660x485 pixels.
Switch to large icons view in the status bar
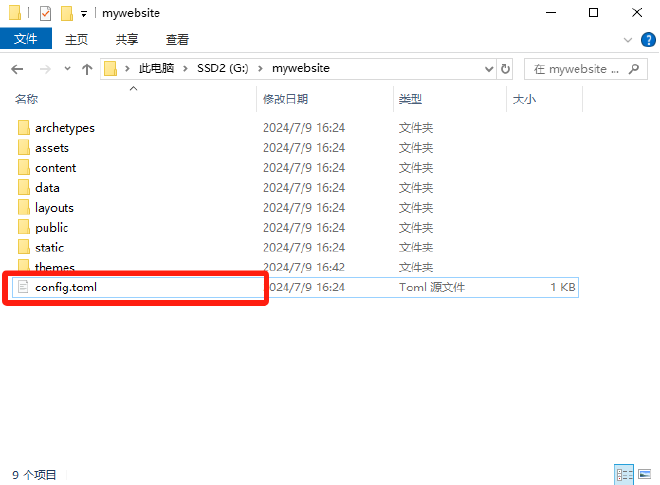pos(644,474)
